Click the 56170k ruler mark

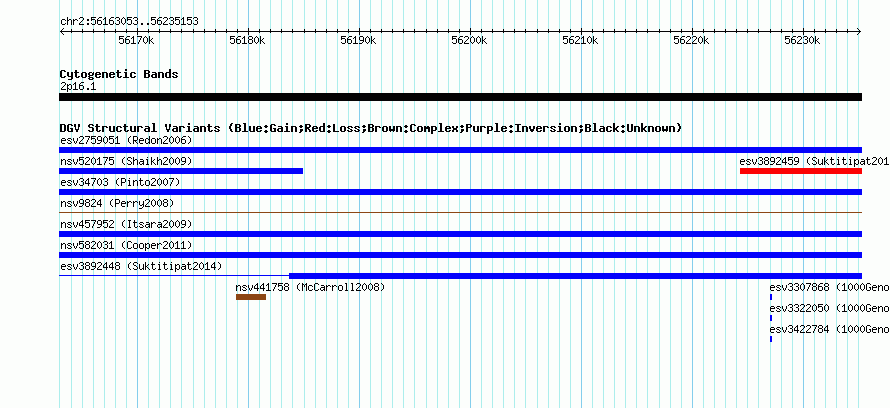tap(136, 40)
